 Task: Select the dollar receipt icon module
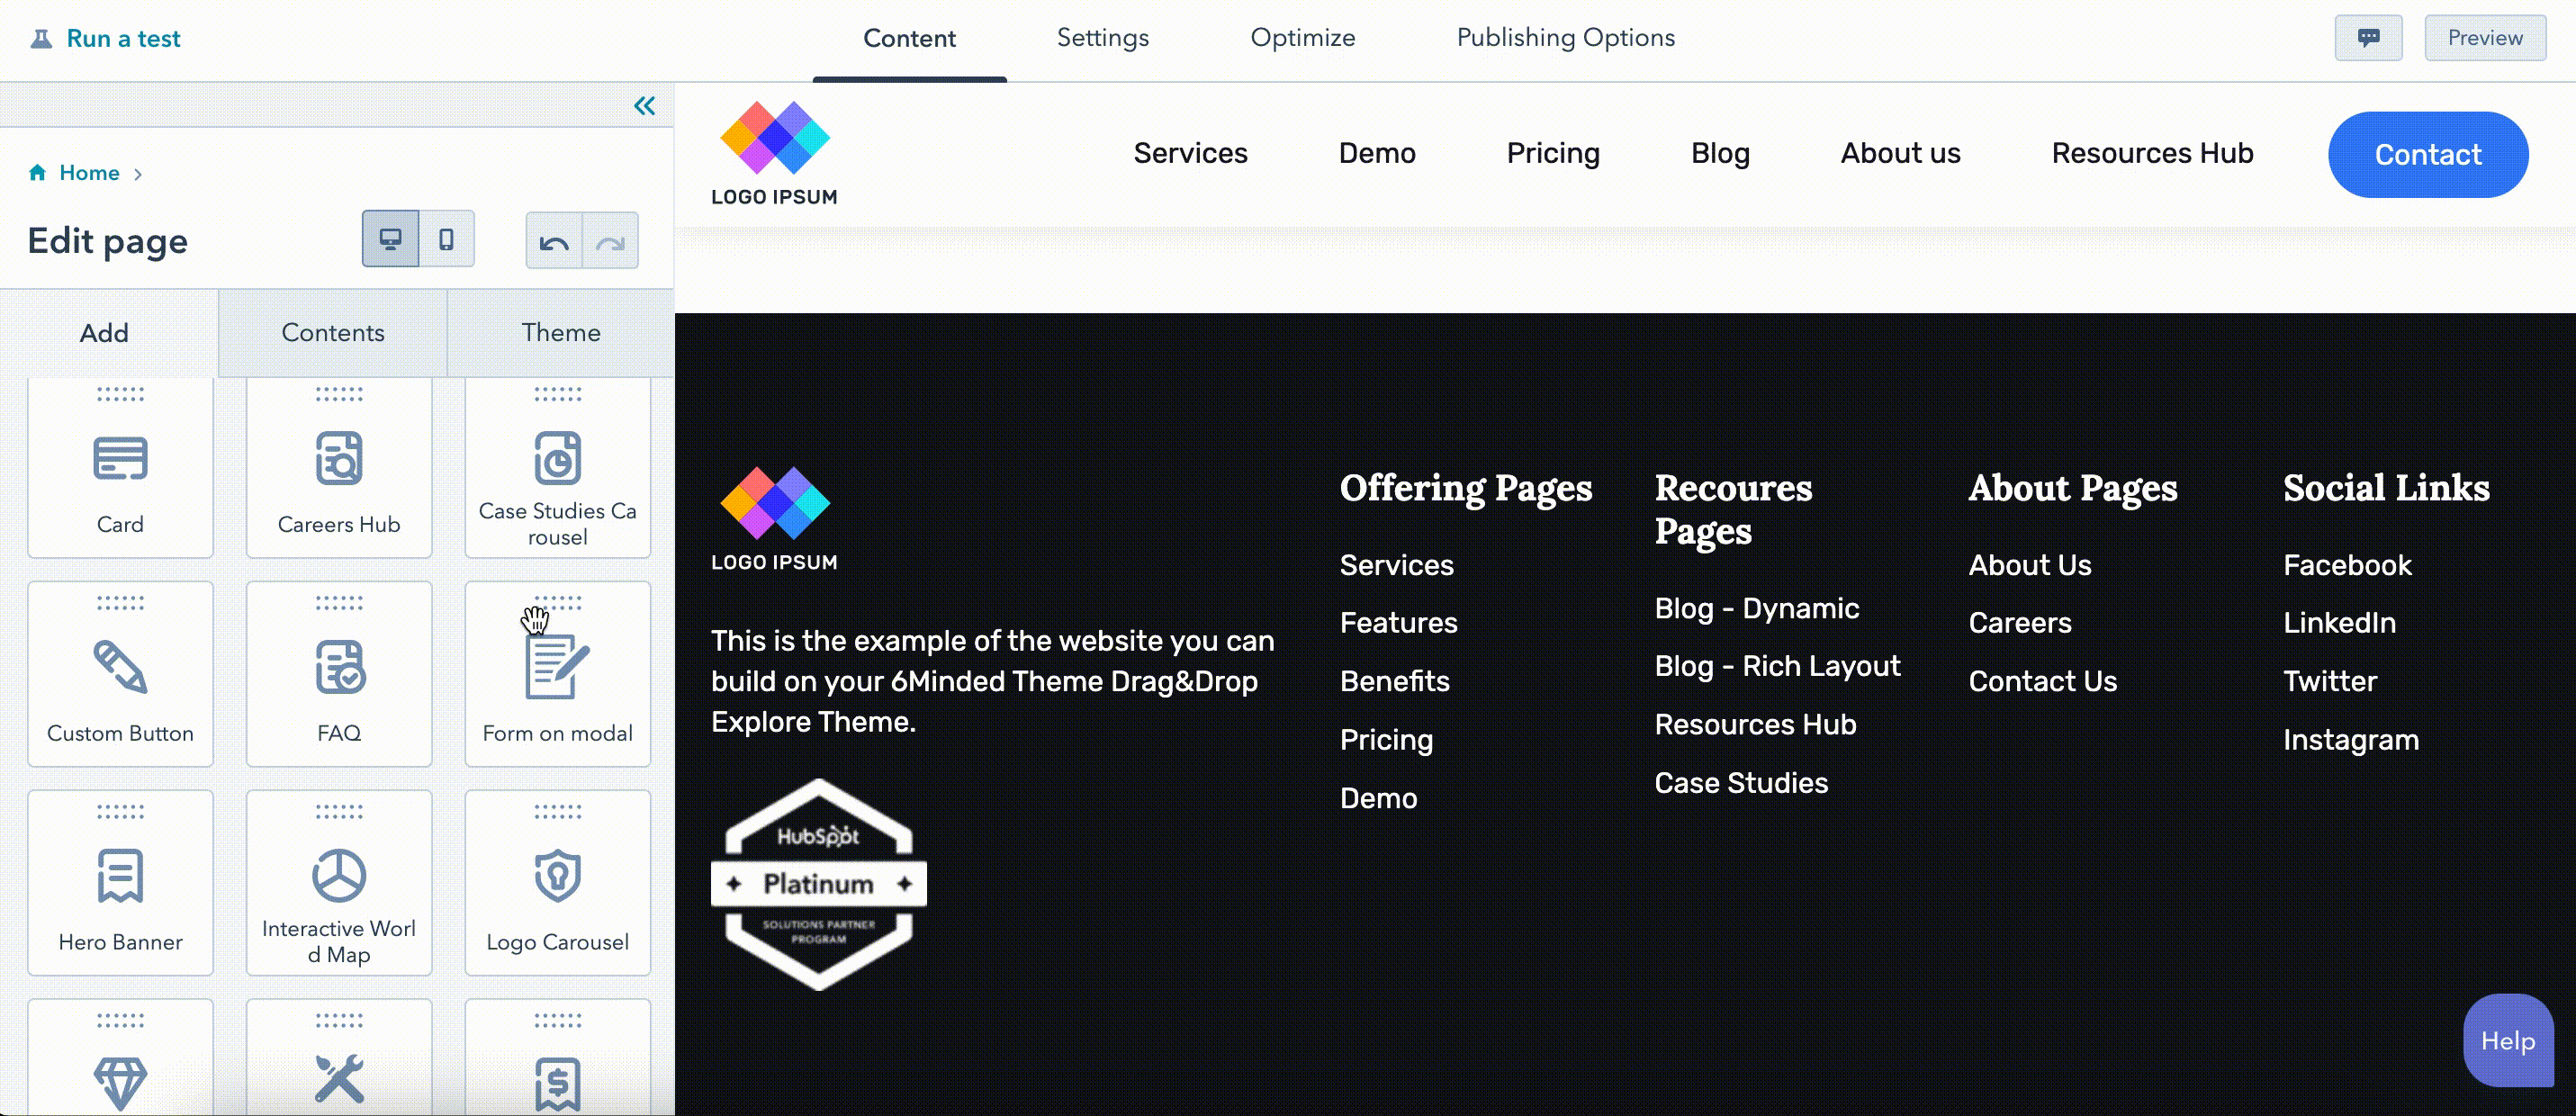pos(557,1085)
